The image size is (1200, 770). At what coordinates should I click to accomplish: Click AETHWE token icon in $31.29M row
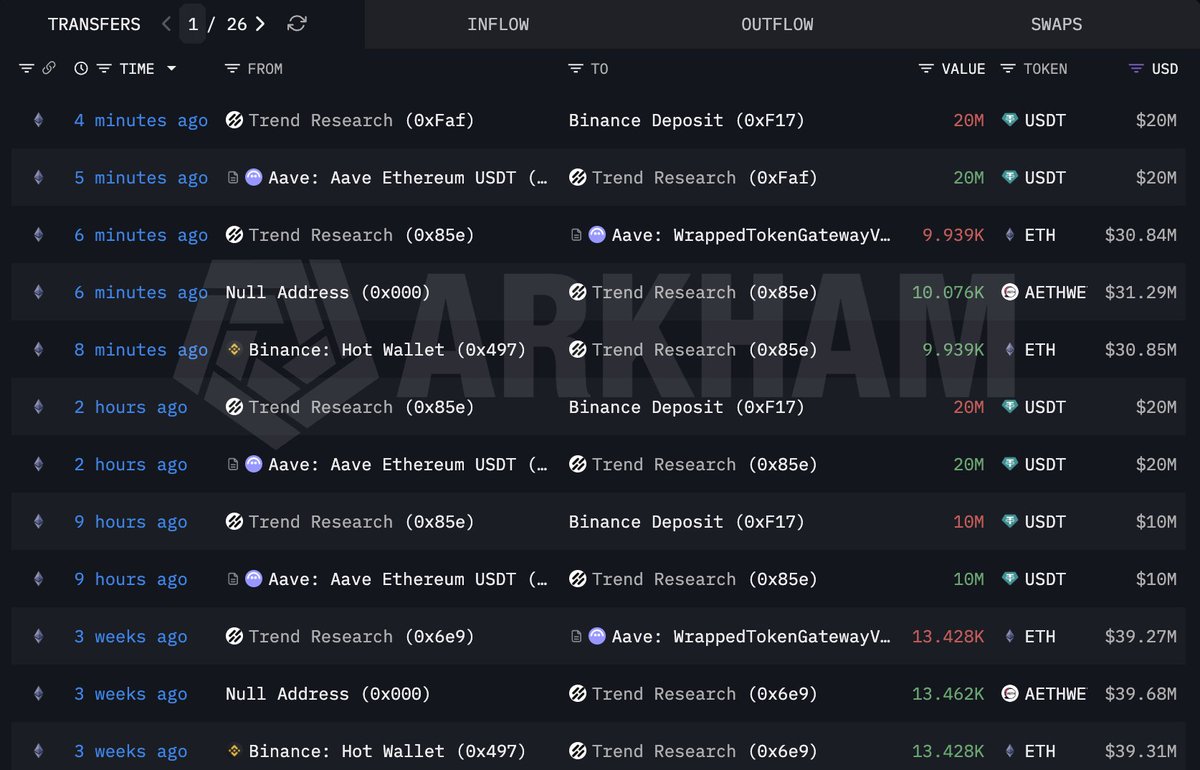point(1010,292)
